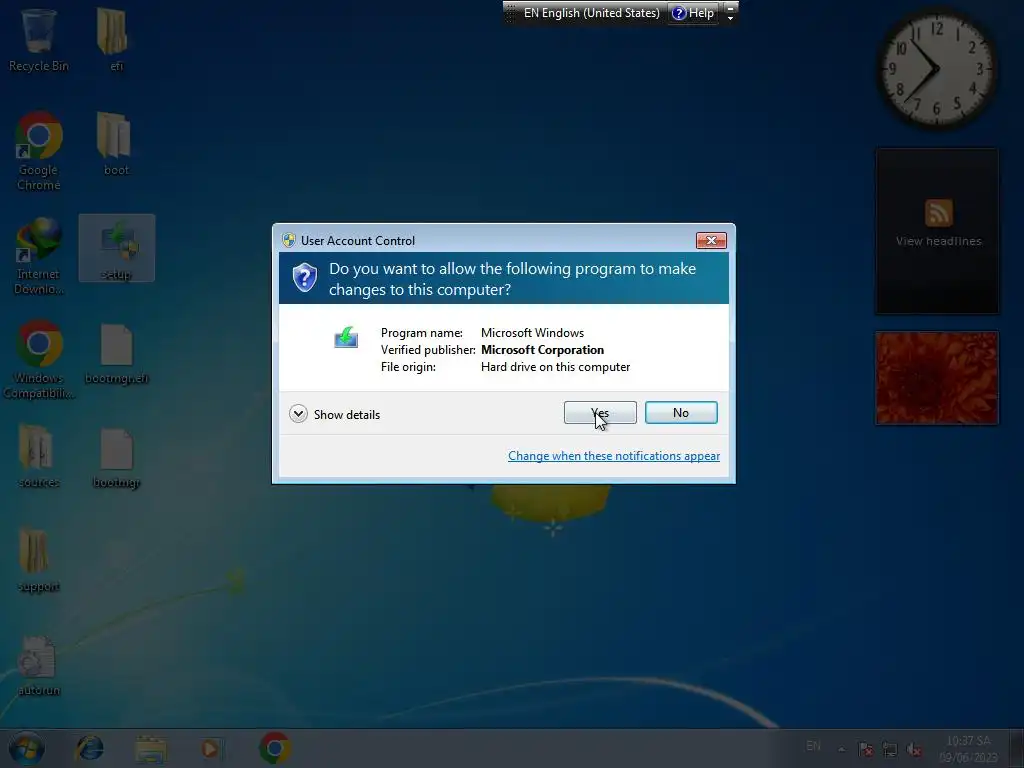Select the Google Chrome desktop shortcut
1024x768 pixels.
(x=39, y=152)
